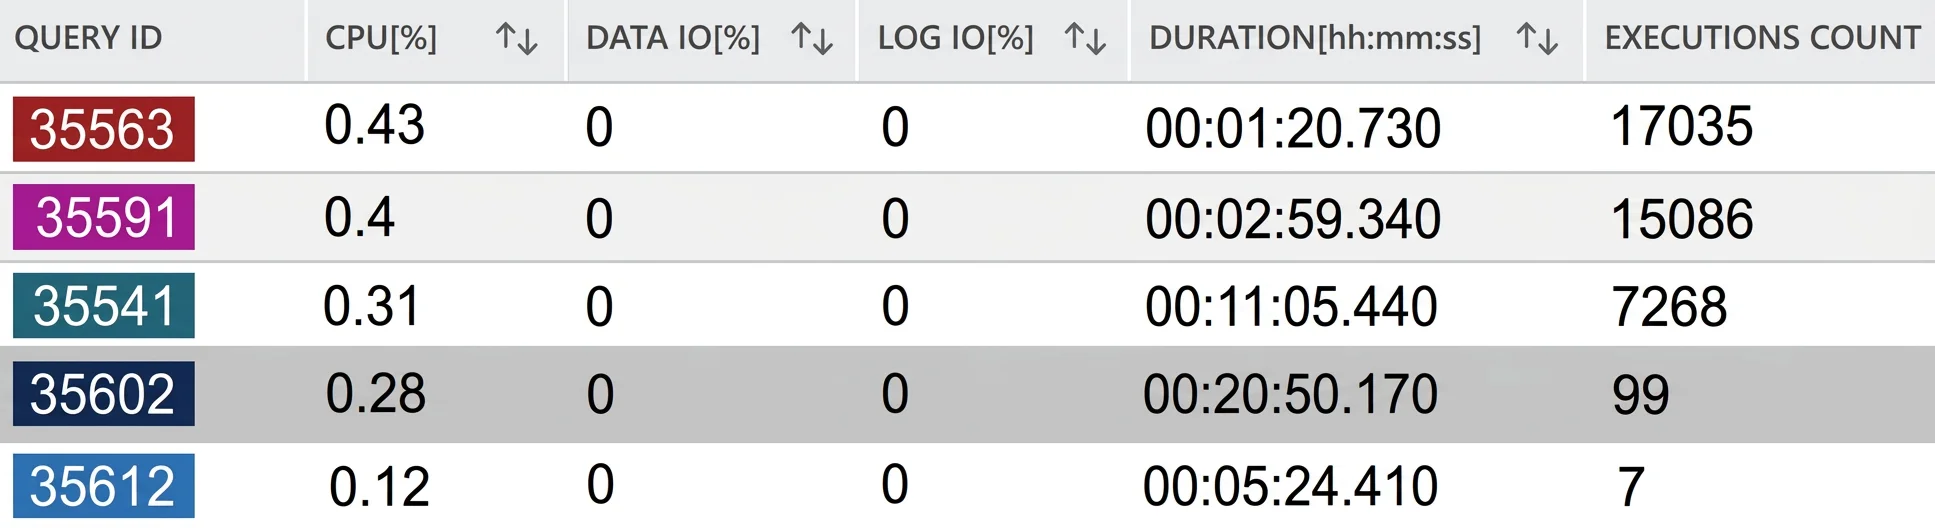Screen dimensions: 1935x528
Task: Sort by CPU[%] using the arrows icon
Action: (517, 39)
